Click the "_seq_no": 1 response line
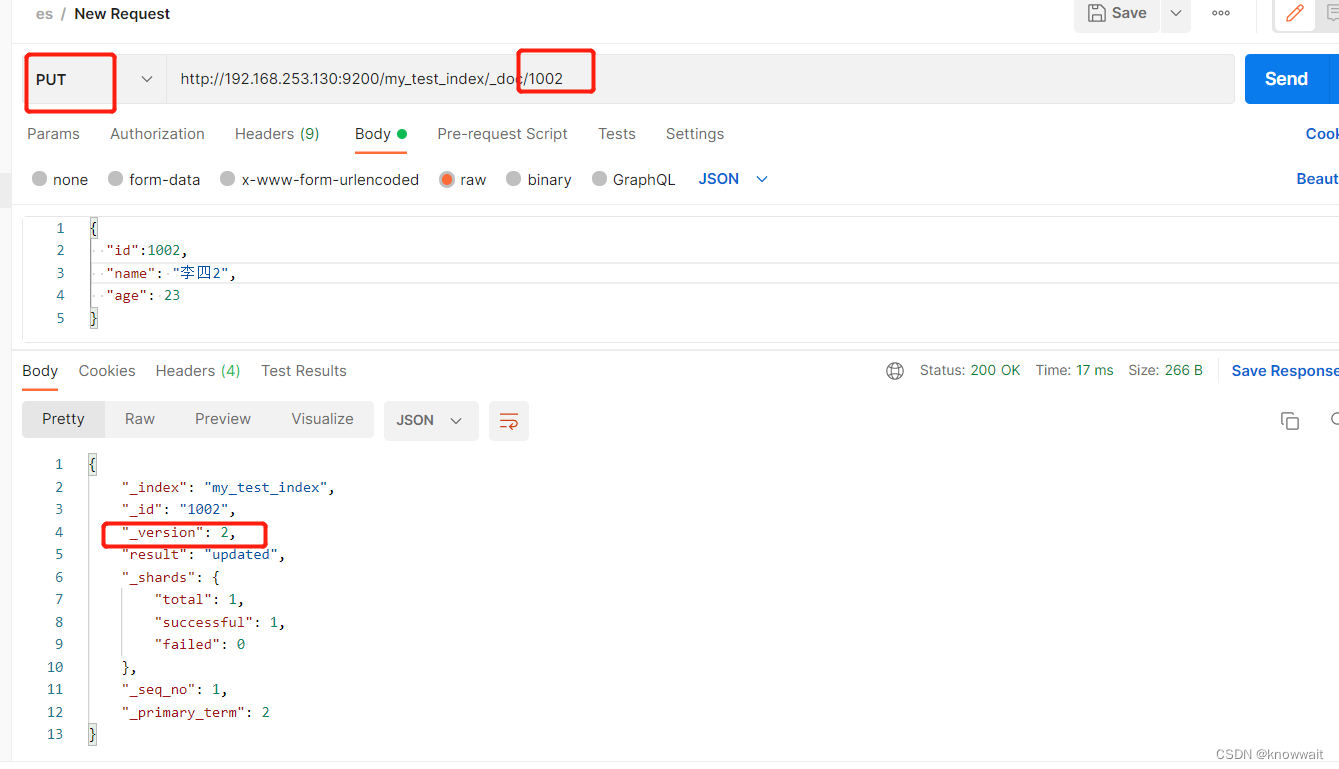This screenshot has width=1339, height=769. click(175, 689)
